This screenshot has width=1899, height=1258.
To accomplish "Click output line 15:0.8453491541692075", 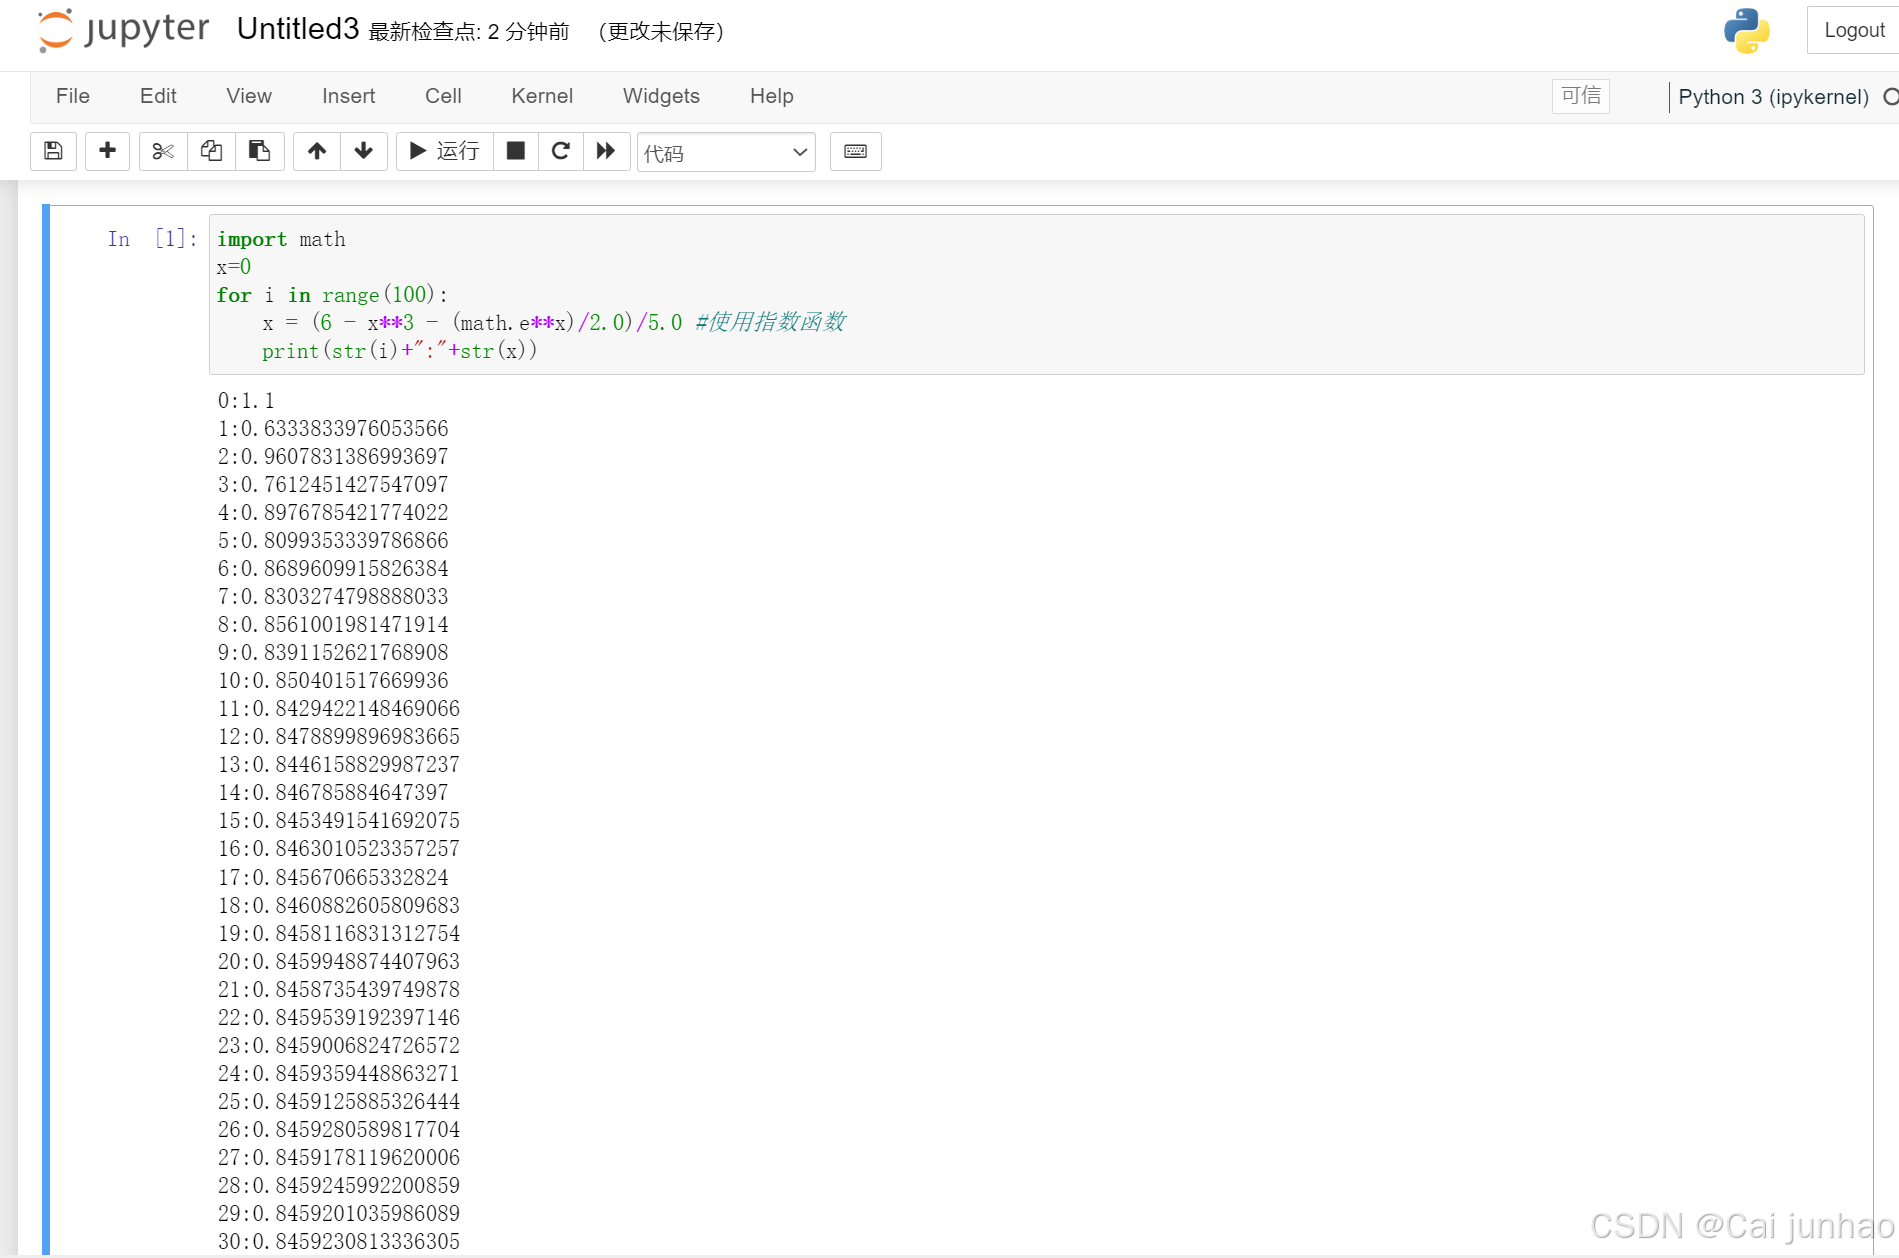I will pyautogui.click(x=339, y=821).
